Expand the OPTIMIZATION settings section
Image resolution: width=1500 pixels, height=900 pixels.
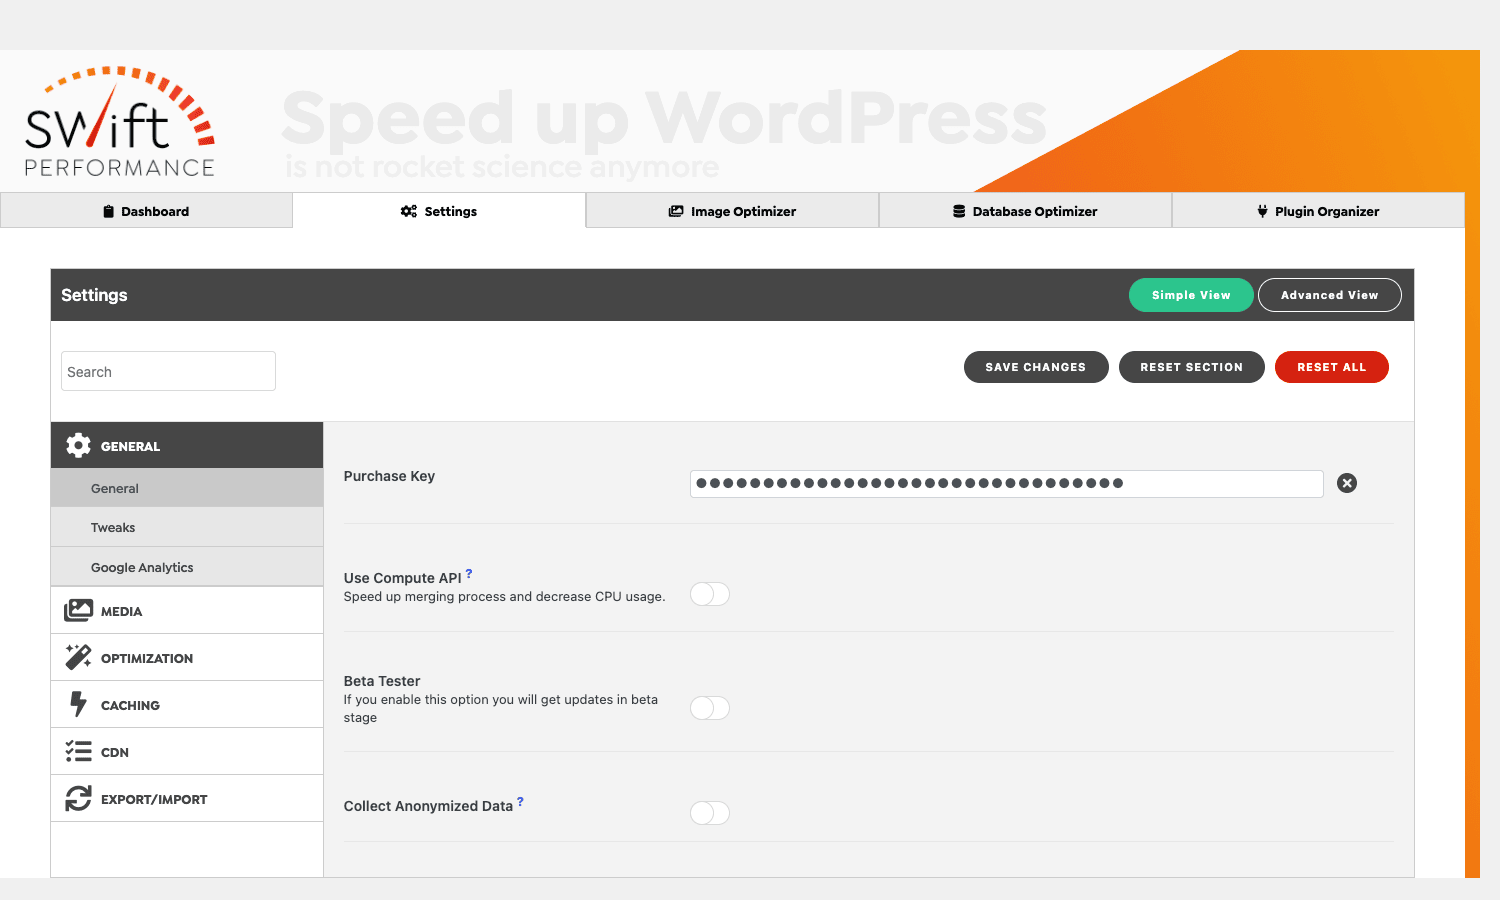click(187, 658)
